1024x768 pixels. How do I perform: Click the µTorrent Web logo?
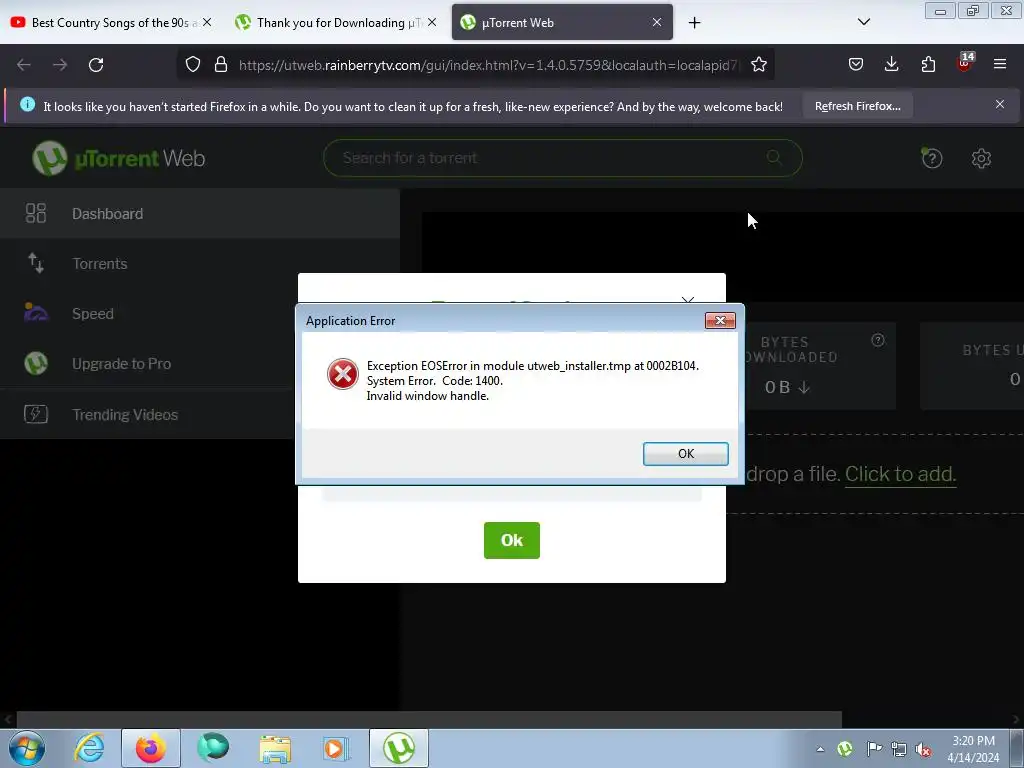(119, 158)
